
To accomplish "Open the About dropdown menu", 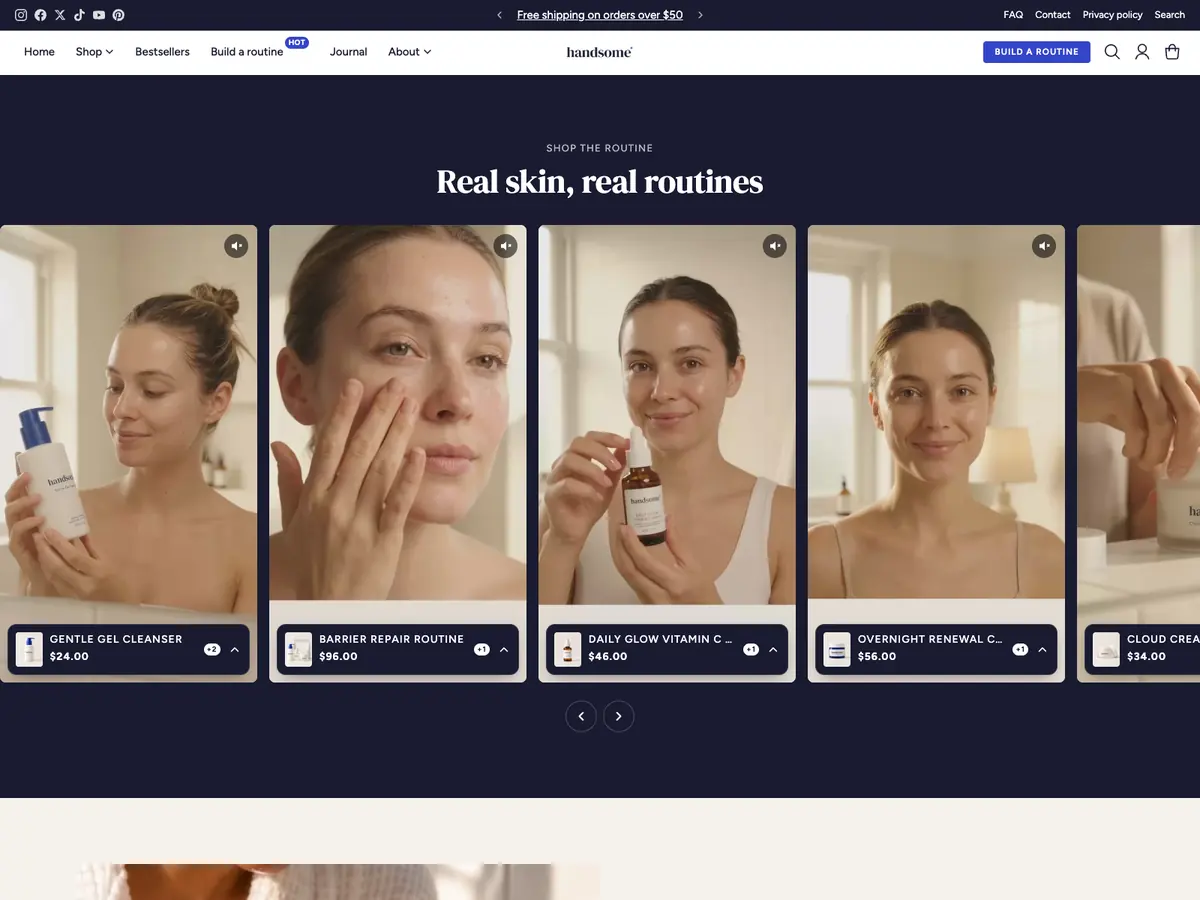I will [409, 52].
